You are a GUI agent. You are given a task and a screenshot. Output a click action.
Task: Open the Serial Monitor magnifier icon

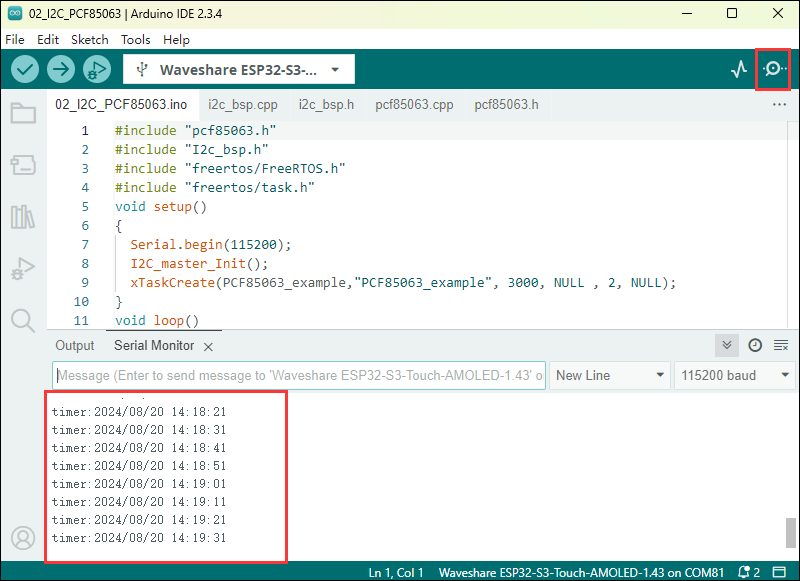pos(773,69)
